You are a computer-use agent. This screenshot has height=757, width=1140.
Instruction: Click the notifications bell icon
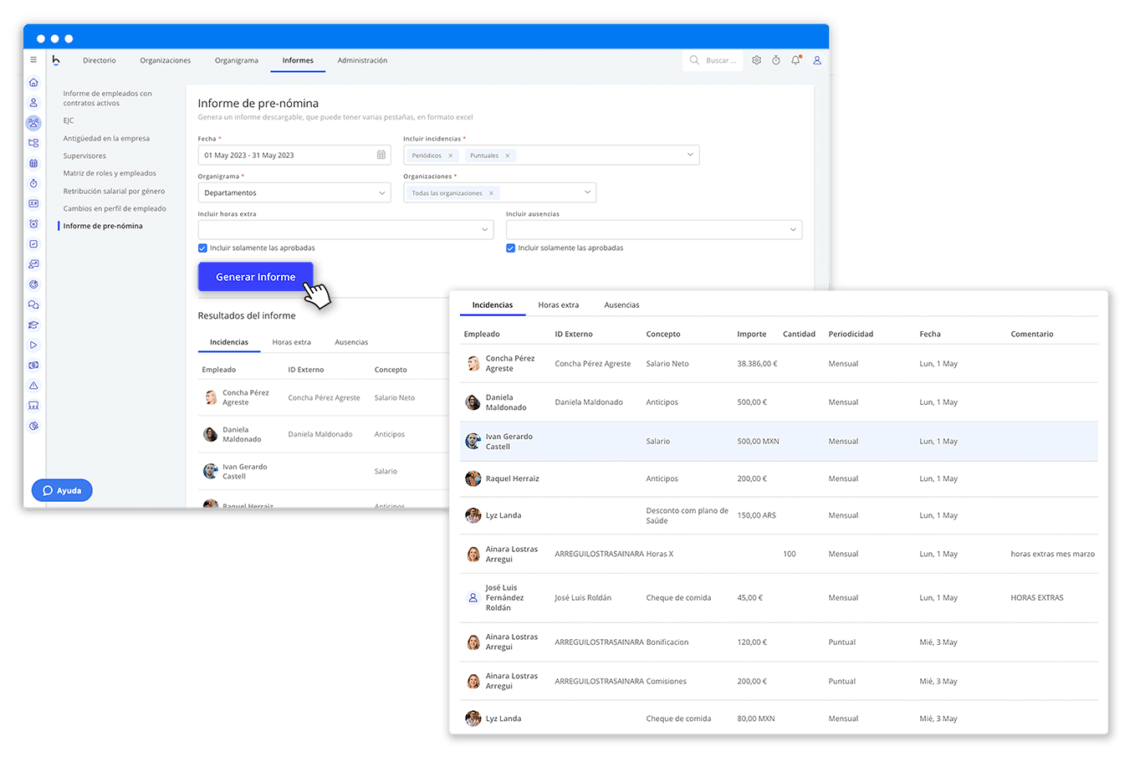pyautogui.click(x=796, y=60)
